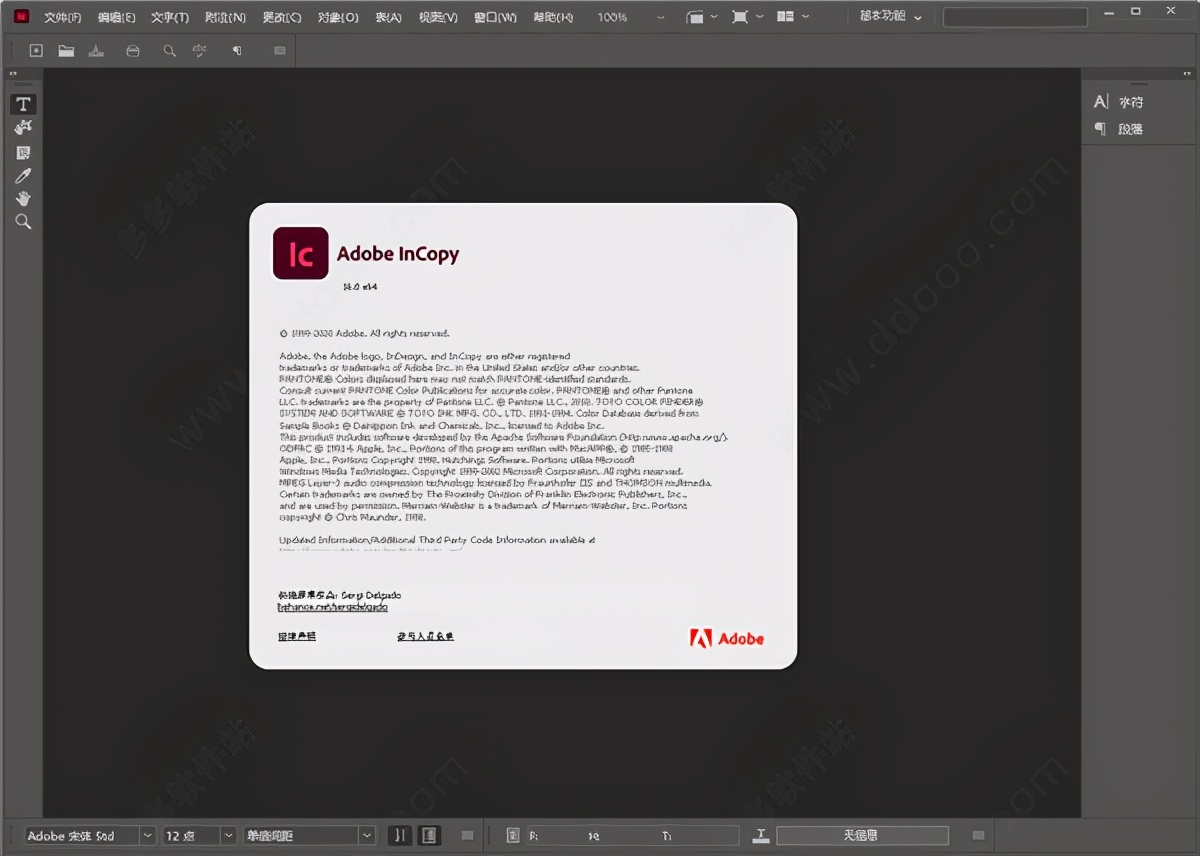This screenshot has height=856, width=1200.
Task: Click the InCopy app icon in title bar
Action: (22, 16)
